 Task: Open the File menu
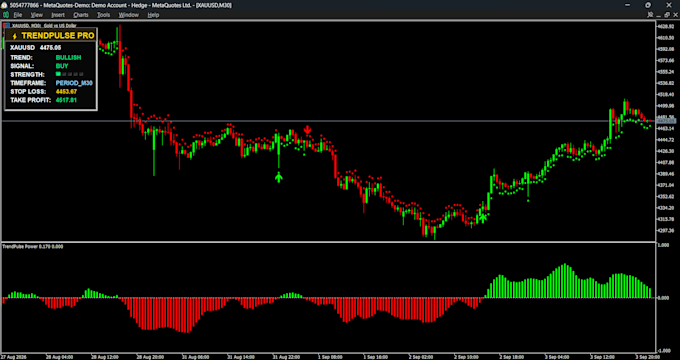tap(18, 15)
